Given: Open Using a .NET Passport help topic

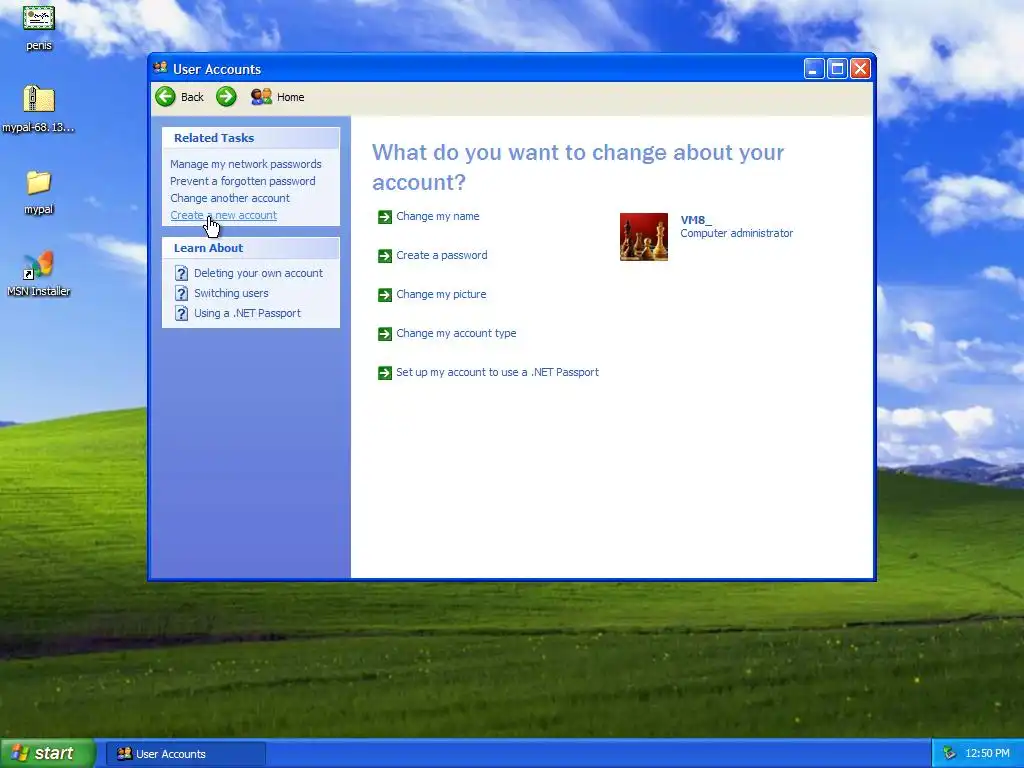Looking at the screenshot, I should click(247, 313).
